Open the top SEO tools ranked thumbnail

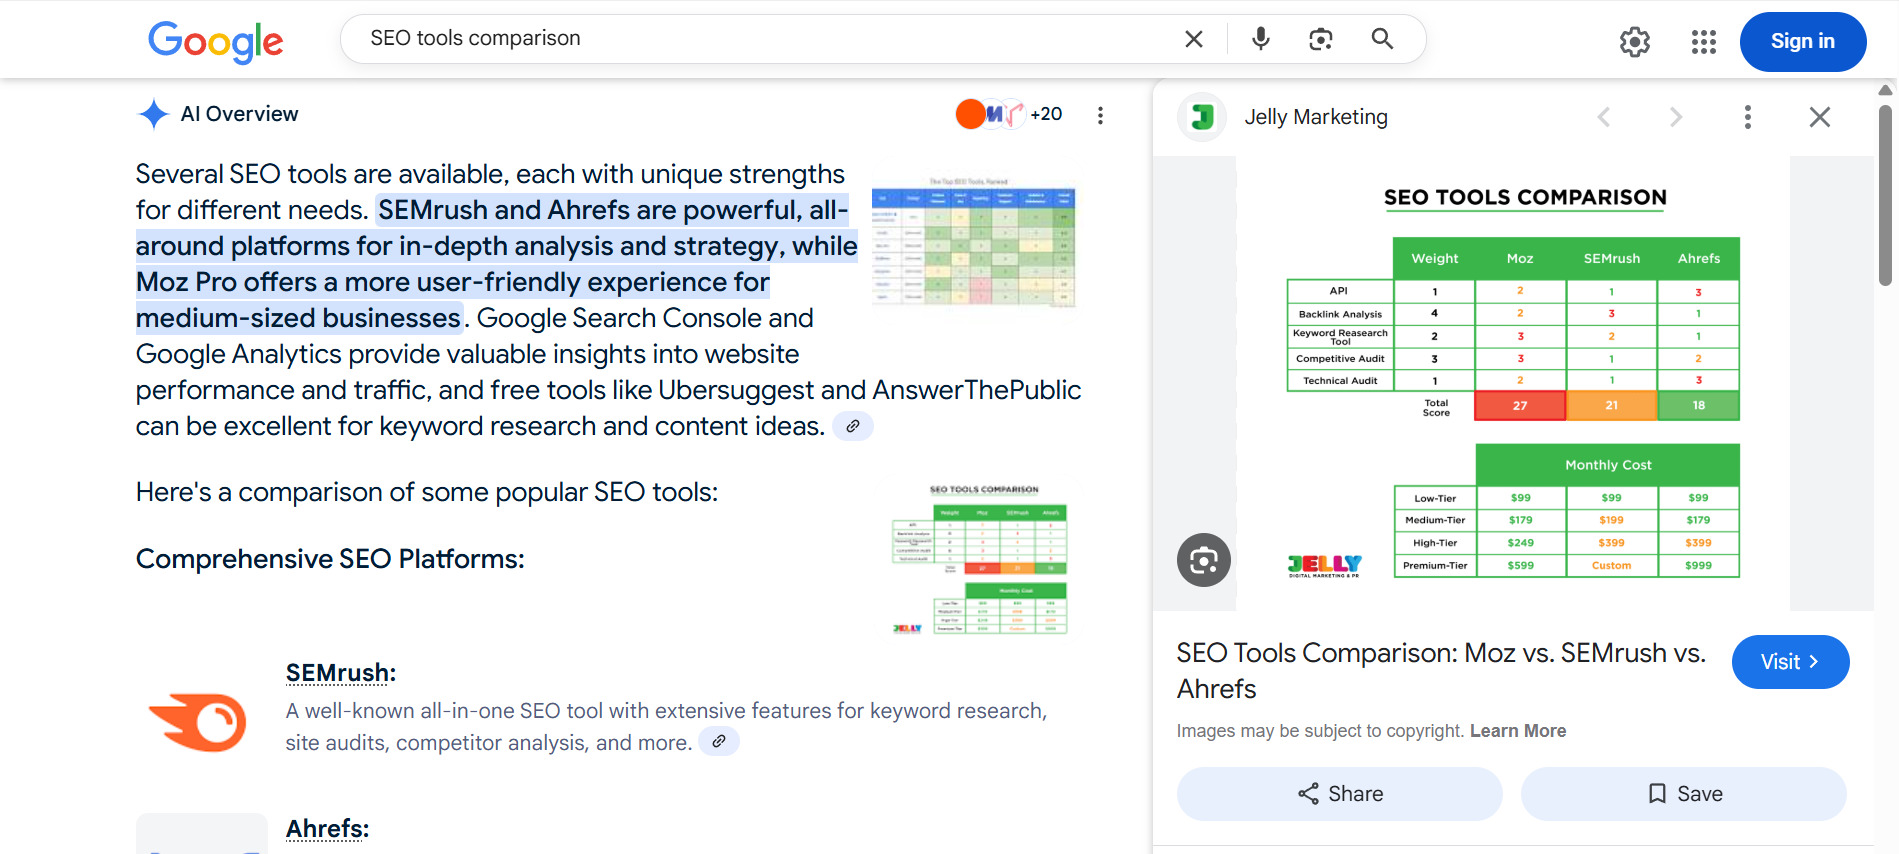pos(973,243)
